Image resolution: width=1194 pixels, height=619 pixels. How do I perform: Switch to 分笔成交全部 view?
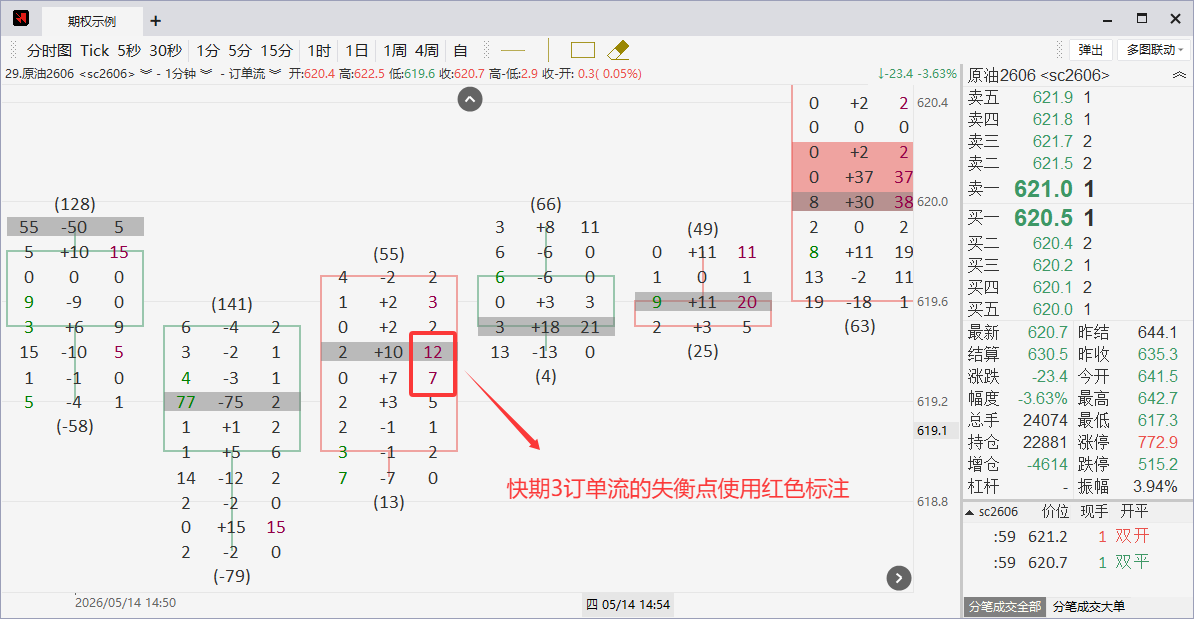click(x=1004, y=607)
